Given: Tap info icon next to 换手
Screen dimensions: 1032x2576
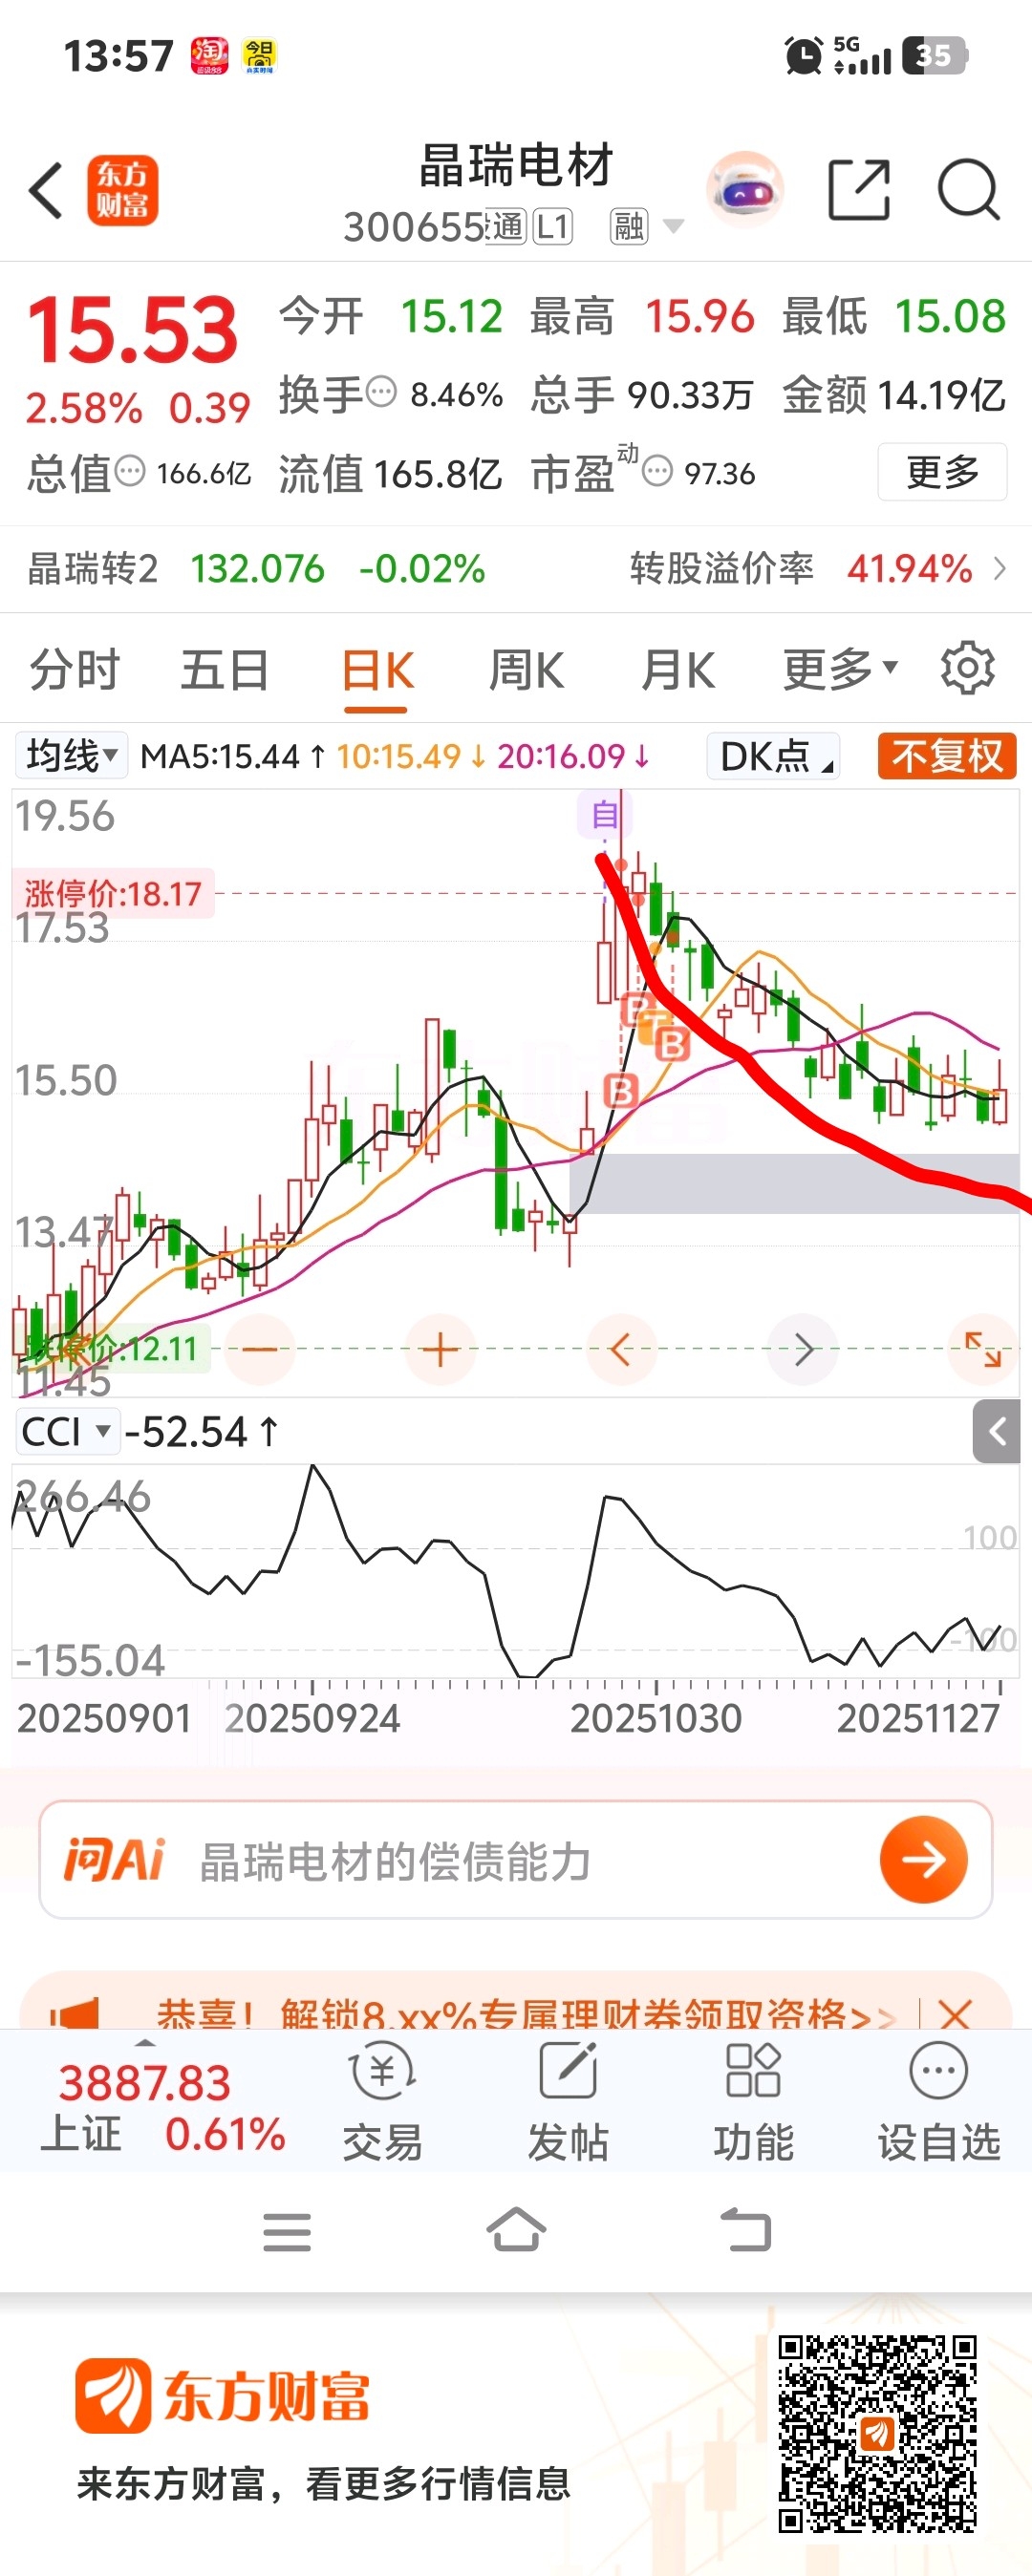Looking at the screenshot, I should pyautogui.click(x=381, y=392).
